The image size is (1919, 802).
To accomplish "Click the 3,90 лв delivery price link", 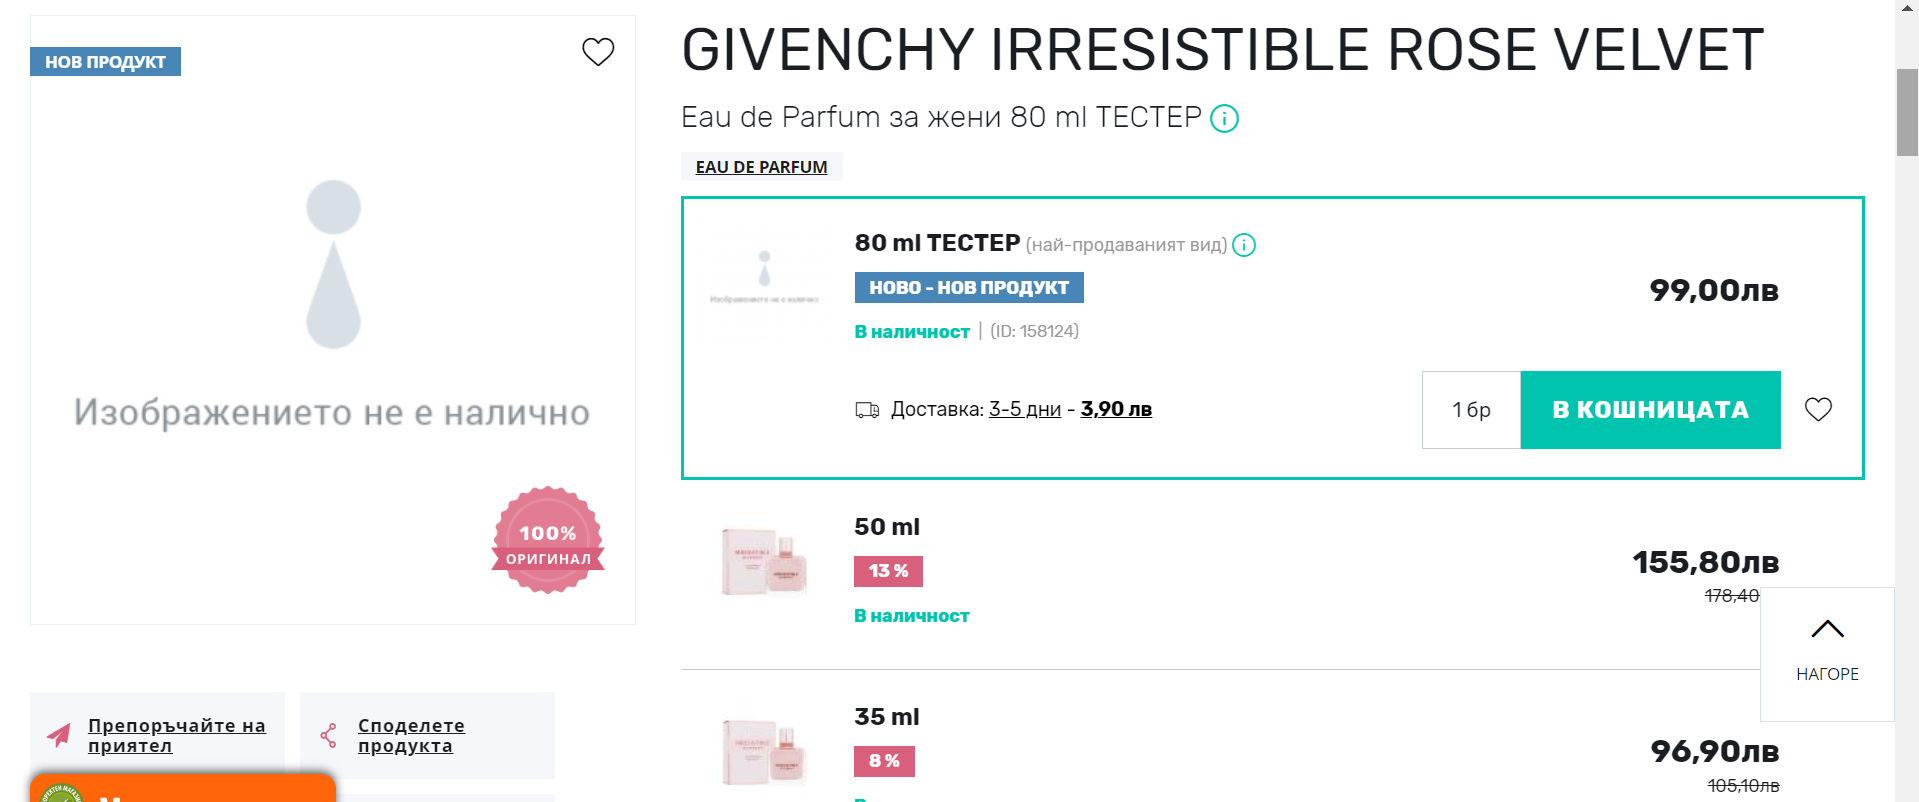I will tap(1116, 409).
